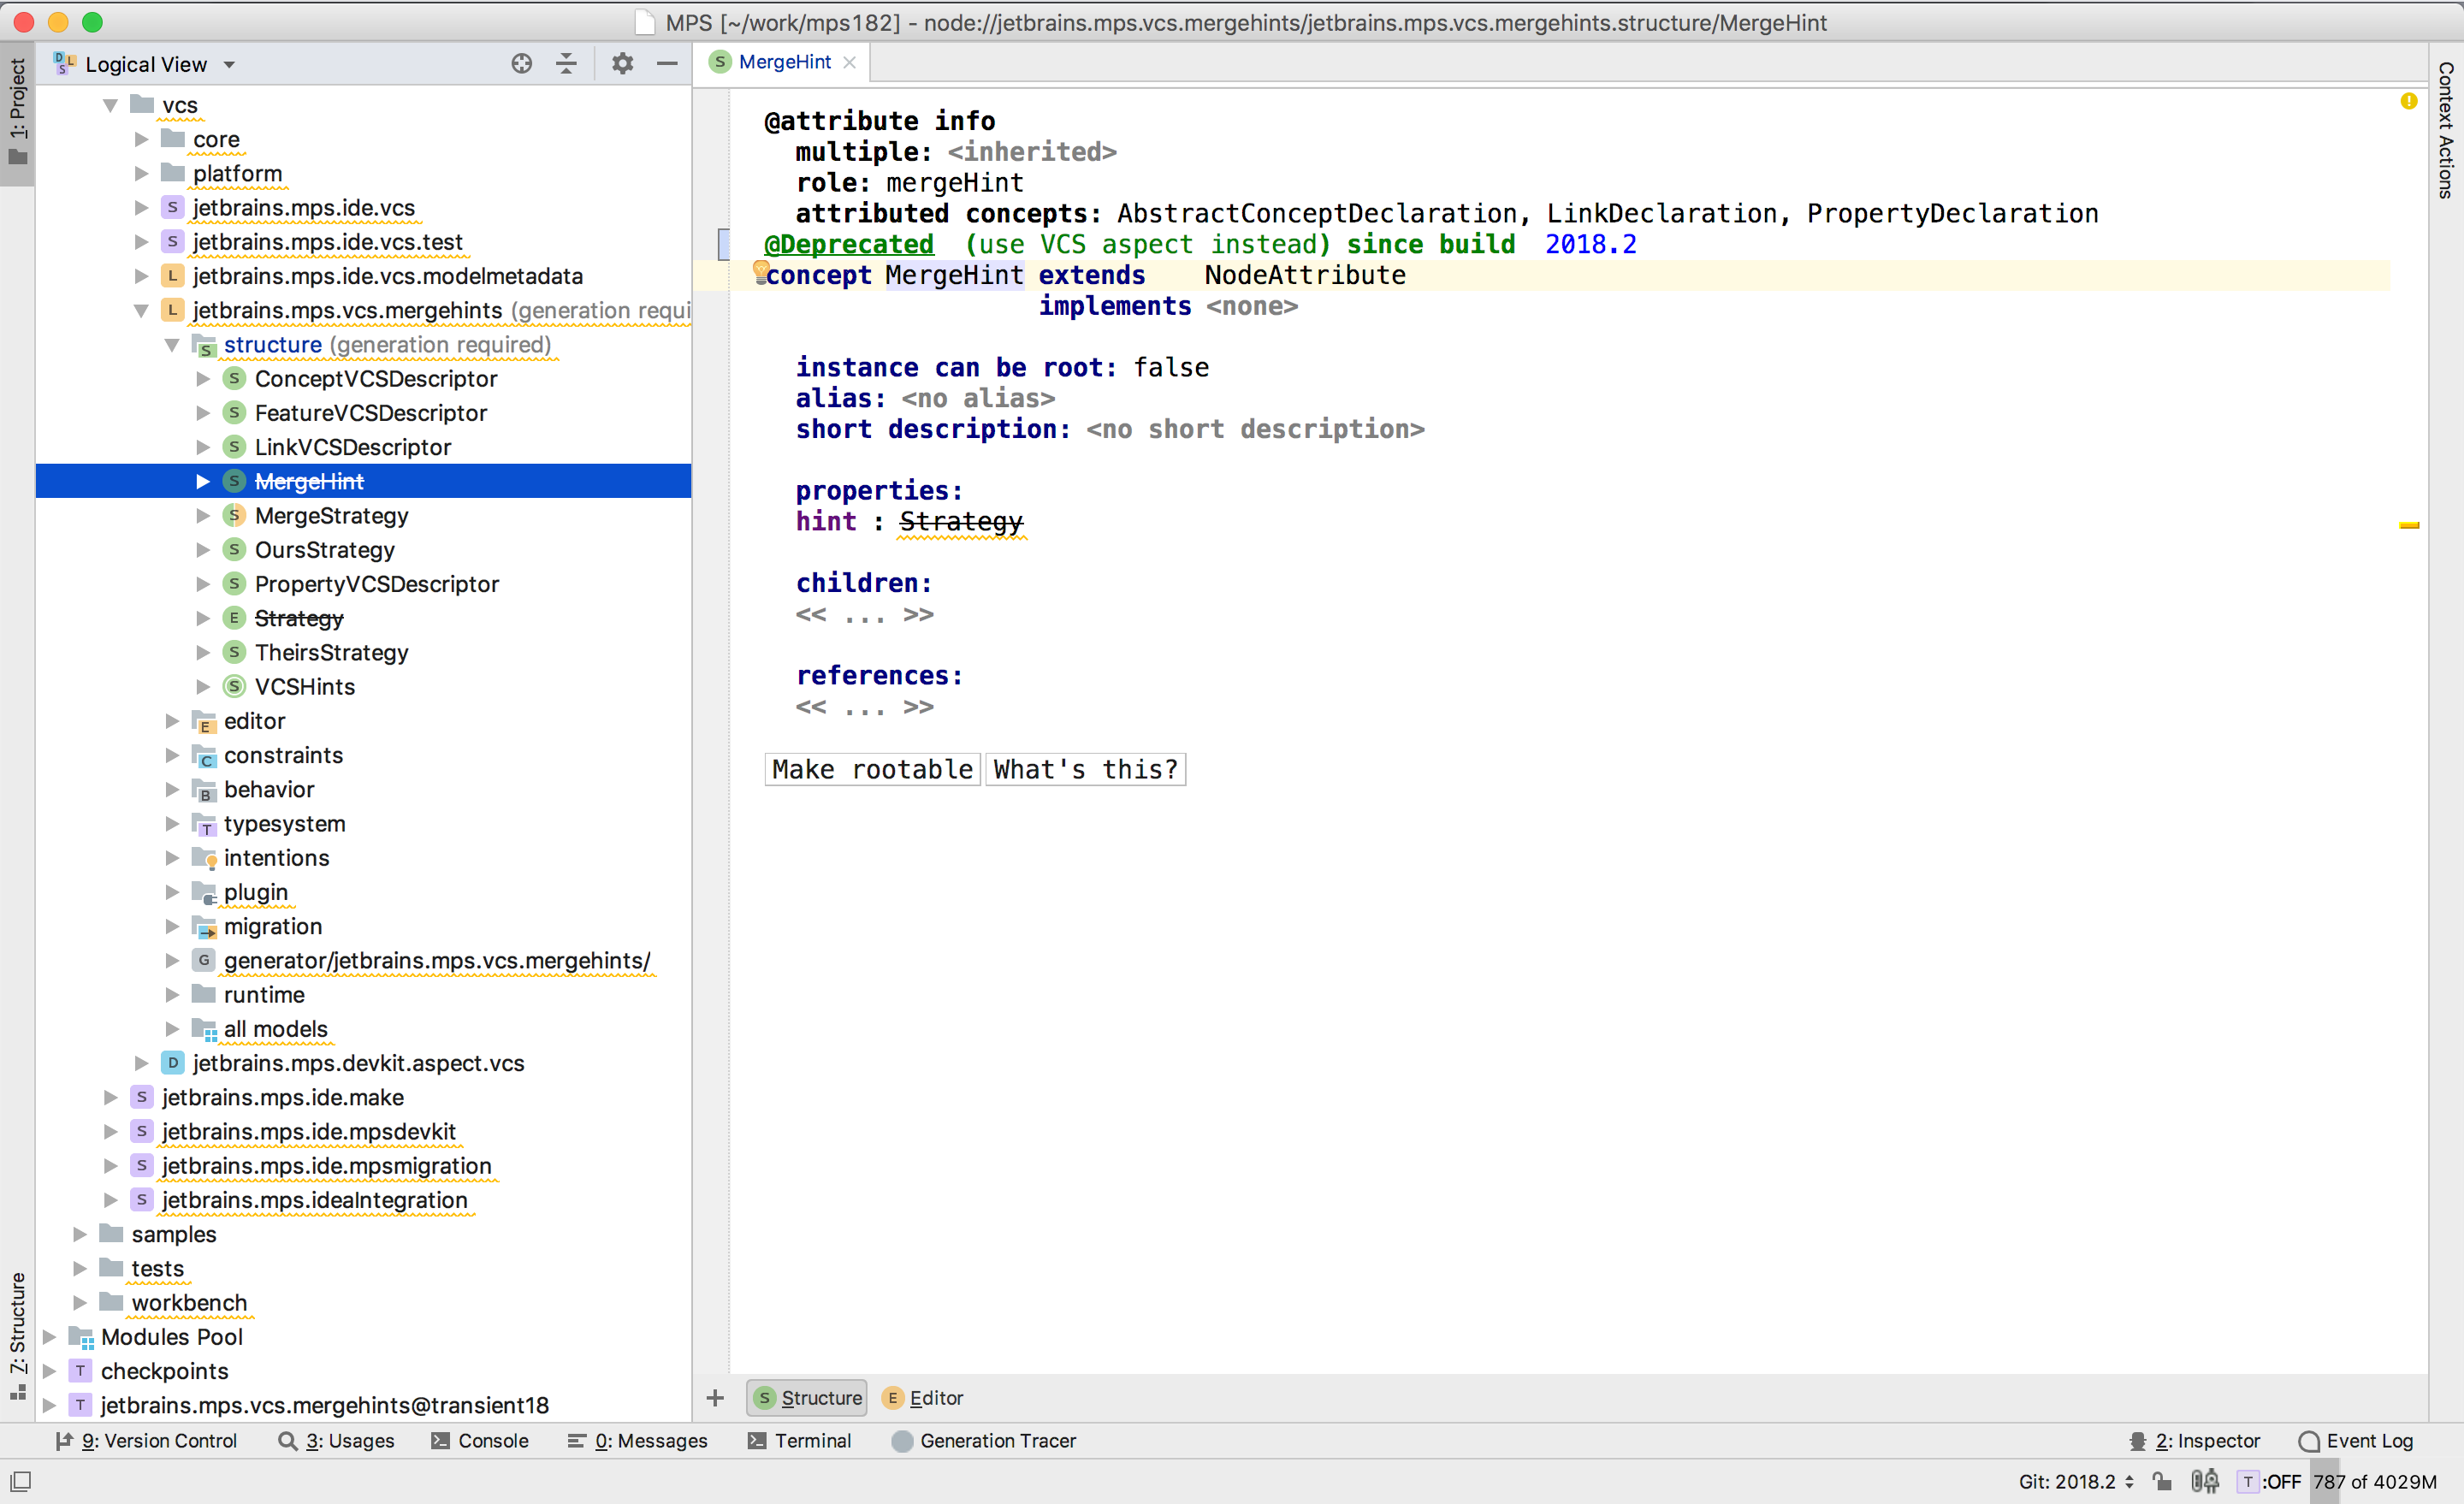Image resolution: width=2464 pixels, height=1504 pixels.
Task: Collapse the jetbrains.mps.vcs.mergehints language
Action: tap(142, 310)
